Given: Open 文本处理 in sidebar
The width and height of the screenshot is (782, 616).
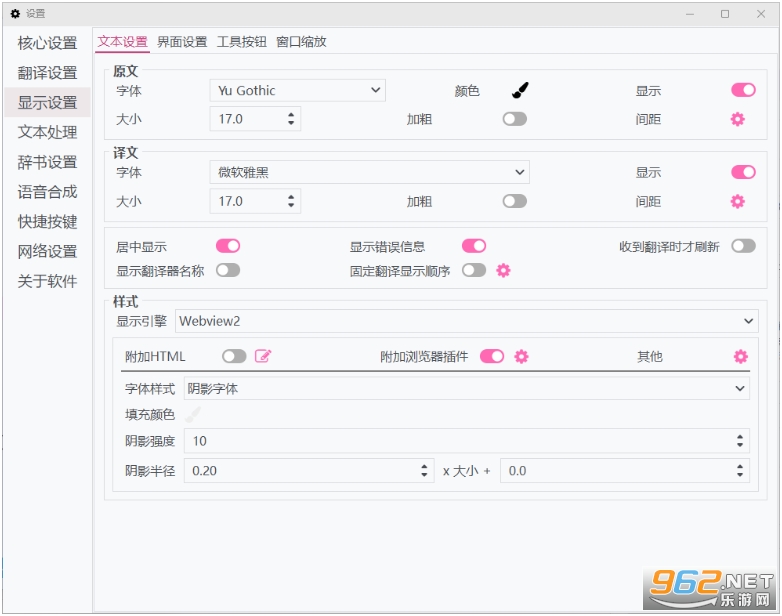Looking at the screenshot, I should (x=47, y=132).
